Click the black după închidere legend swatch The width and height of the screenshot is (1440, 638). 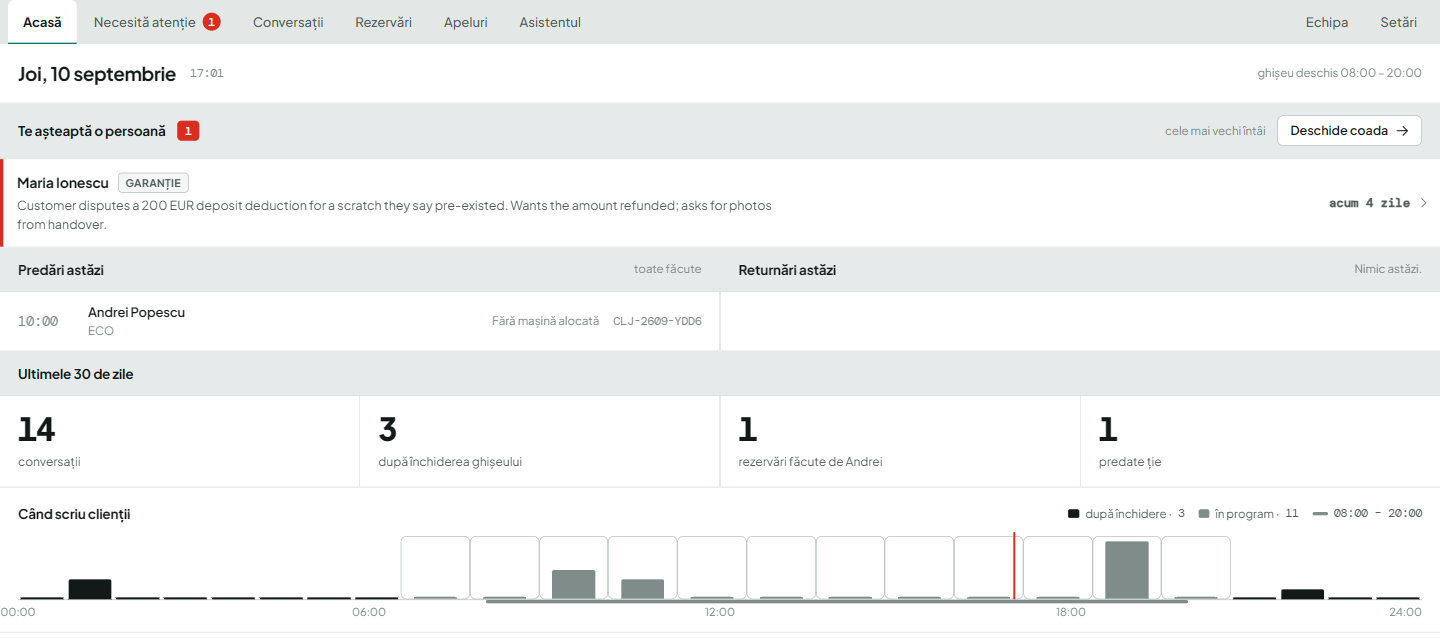pyautogui.click(x=1073, y=514)
